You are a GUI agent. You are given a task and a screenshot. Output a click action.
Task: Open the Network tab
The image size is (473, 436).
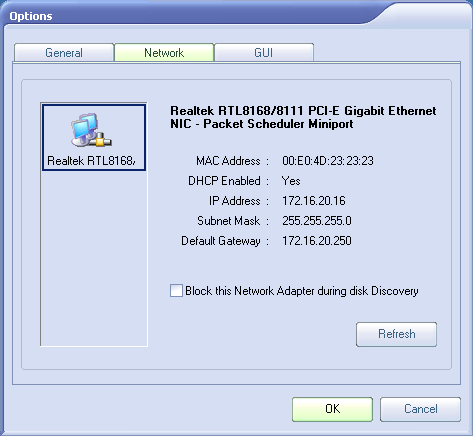point(164,53)
